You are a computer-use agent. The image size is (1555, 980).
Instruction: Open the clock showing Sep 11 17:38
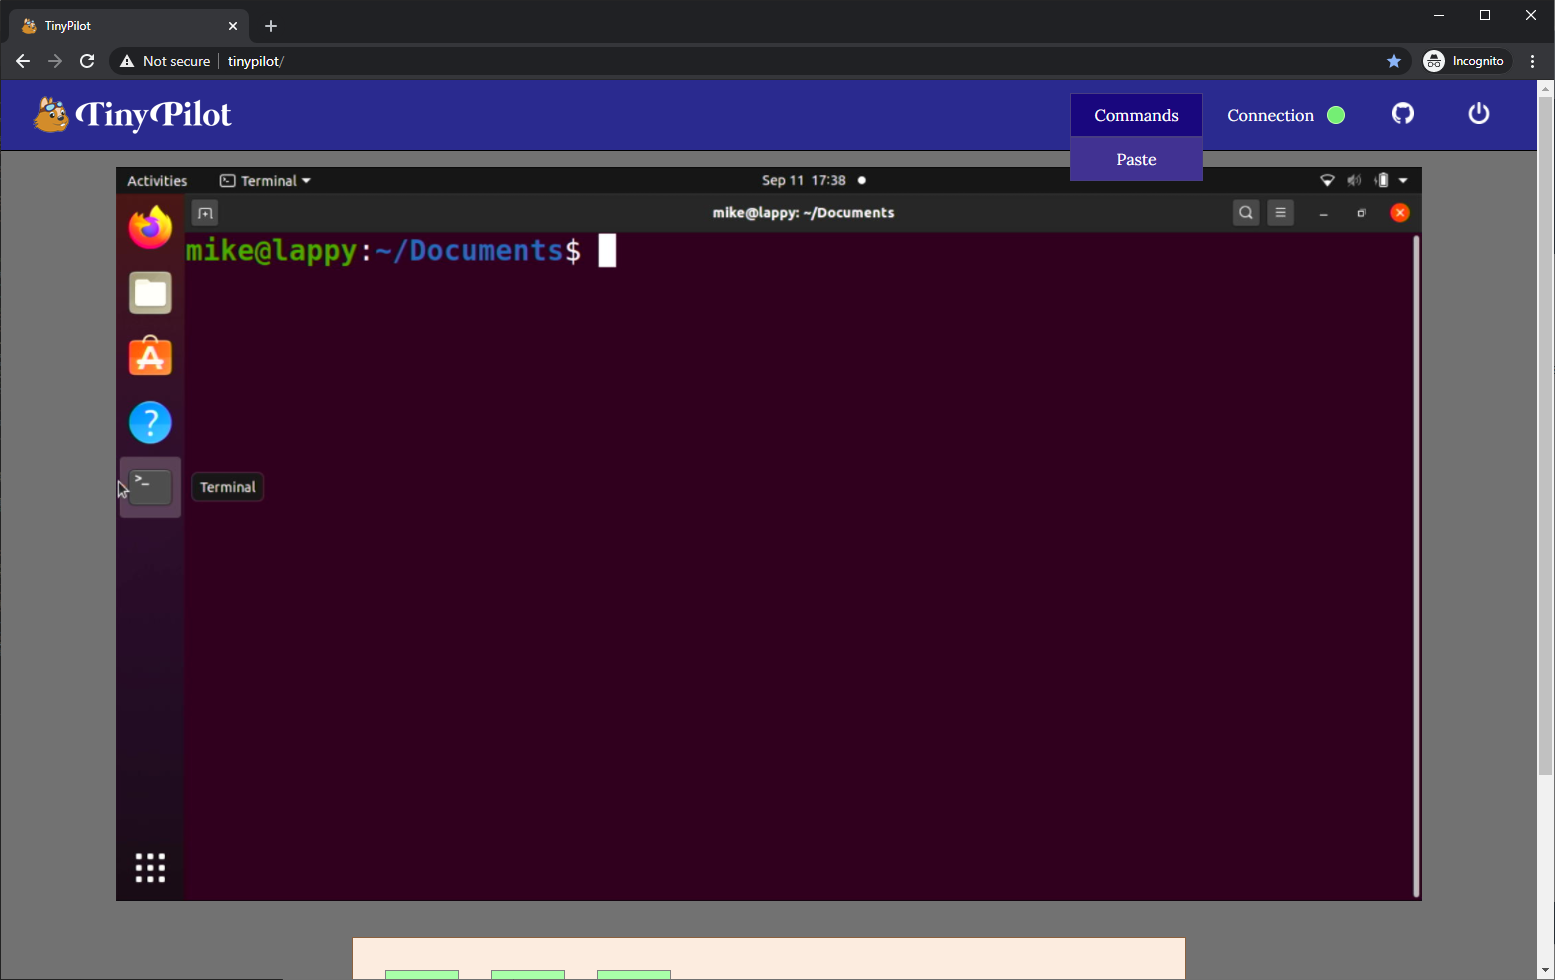point(804,180)
